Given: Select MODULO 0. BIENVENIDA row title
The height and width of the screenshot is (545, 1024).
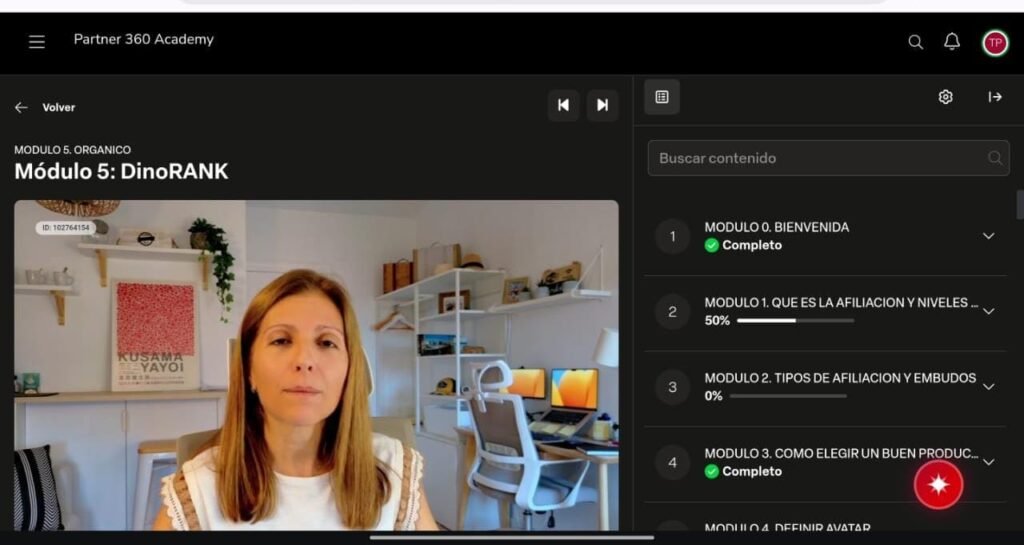Looking at the screenshot, I should pyautogui.click(x=776, y=227).
